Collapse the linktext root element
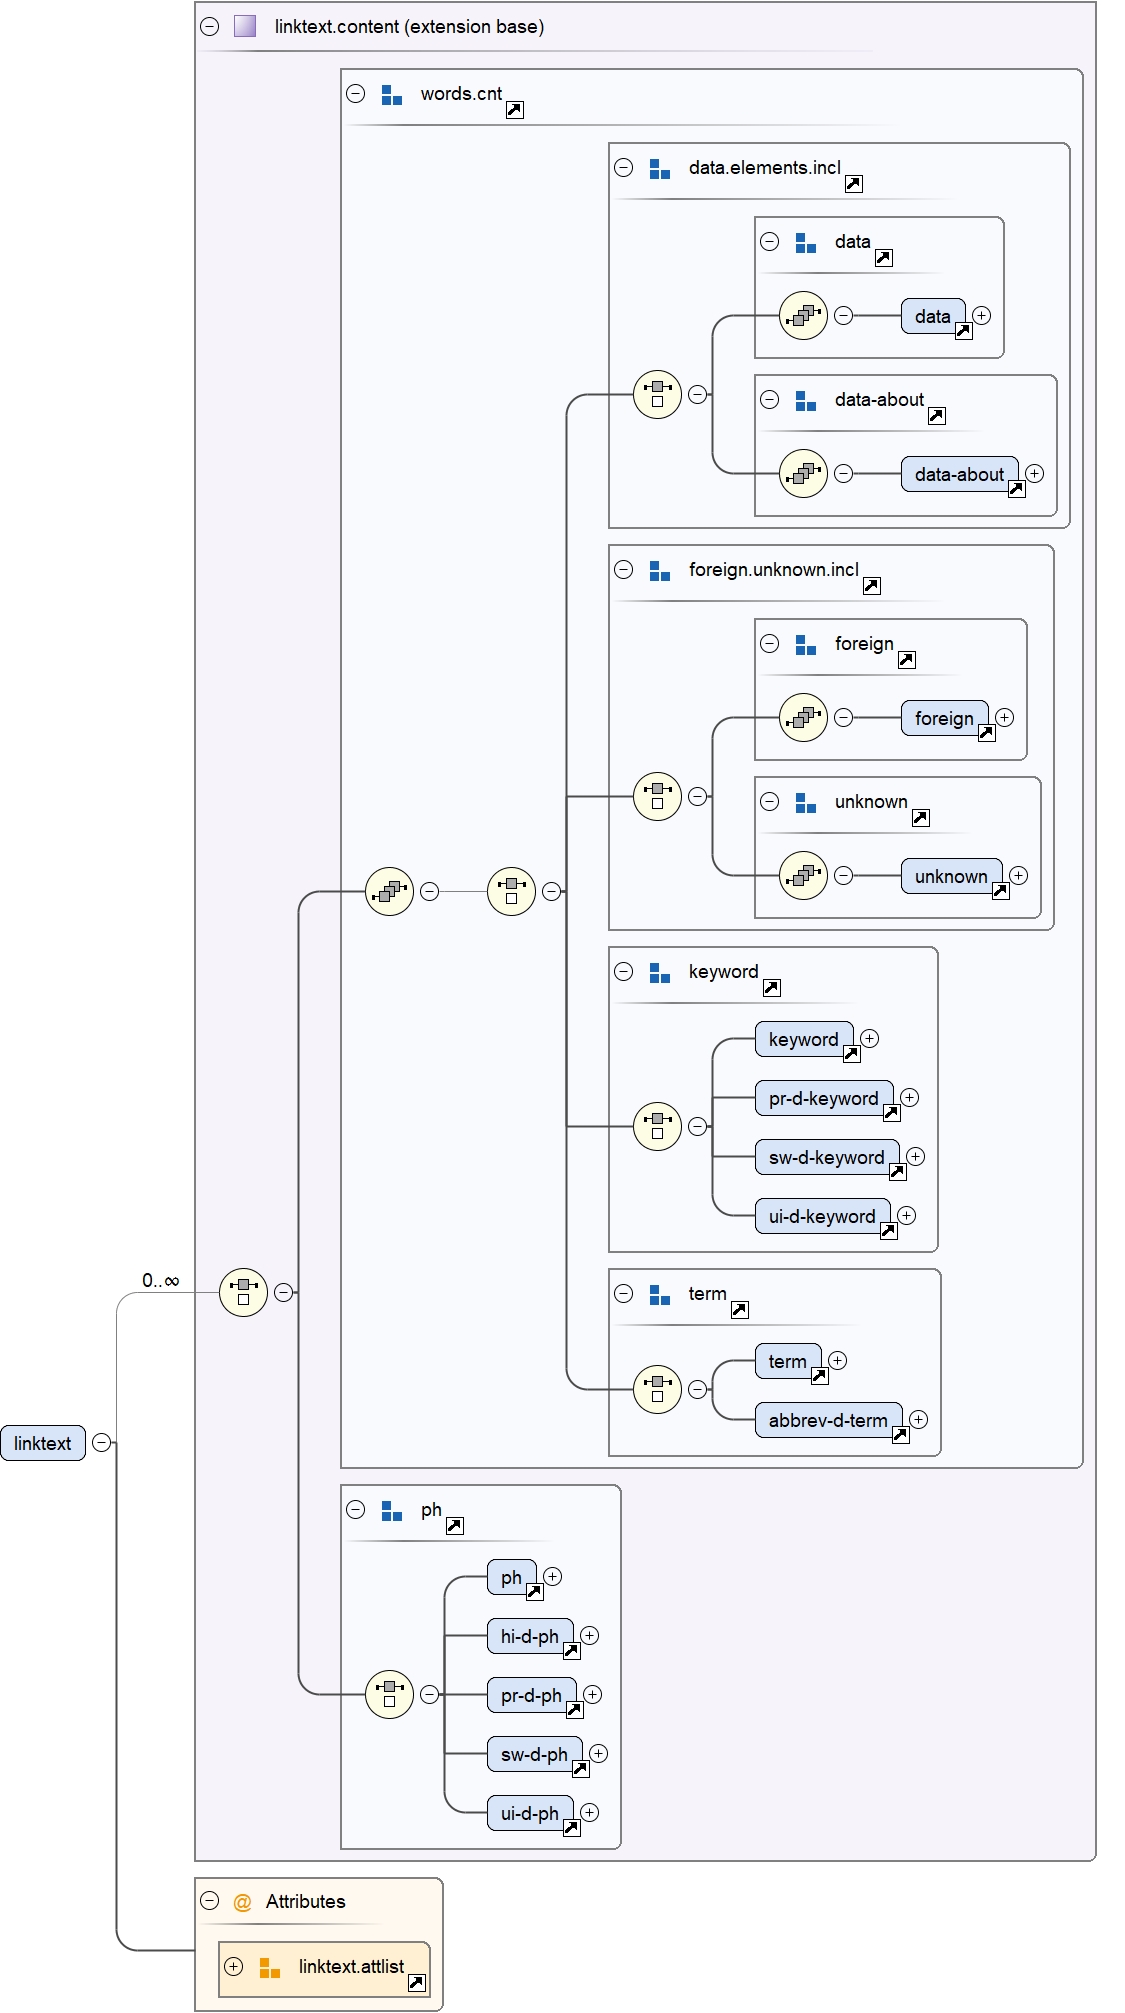1125x2013 pixels. pyautogui.click(x=101, y=1443)
